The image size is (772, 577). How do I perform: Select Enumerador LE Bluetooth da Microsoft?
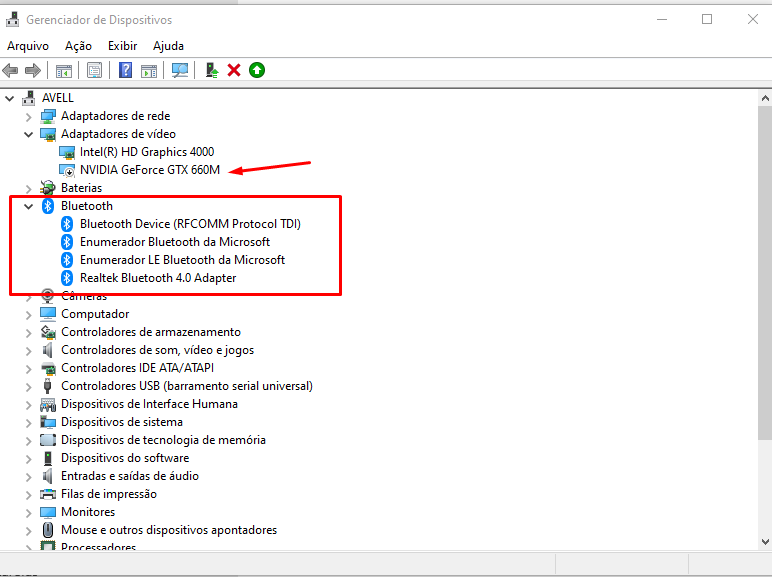[x=182, y=260]
